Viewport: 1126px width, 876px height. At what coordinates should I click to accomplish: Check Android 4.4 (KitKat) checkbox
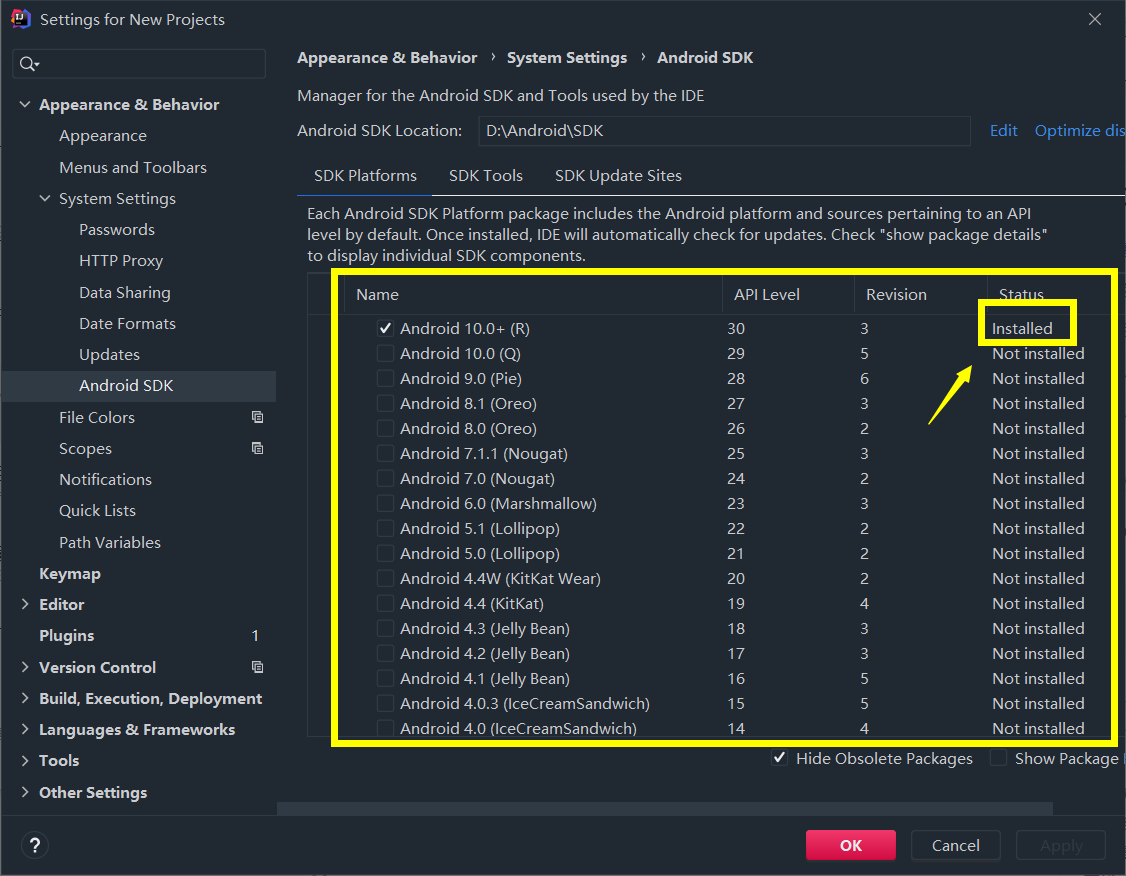(x=385, y=603)
